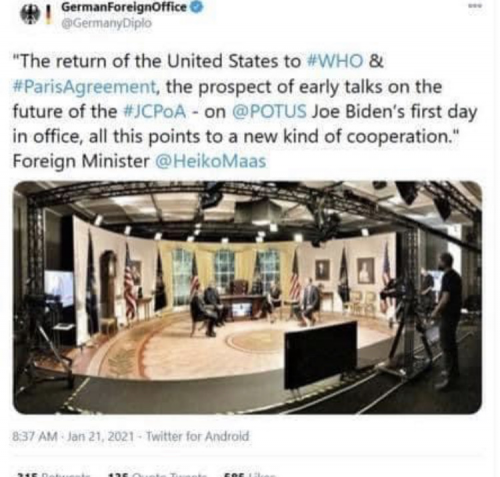Click the 8:37 AM timestamp
The image size is (500, 477).
[35, 436]
